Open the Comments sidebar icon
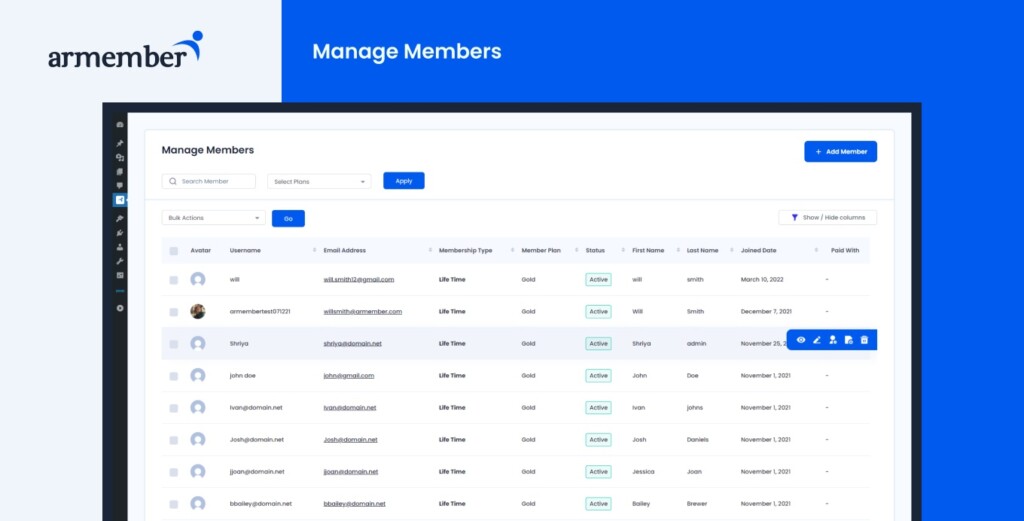This screenshot has width=1024, height=521. 120,186
